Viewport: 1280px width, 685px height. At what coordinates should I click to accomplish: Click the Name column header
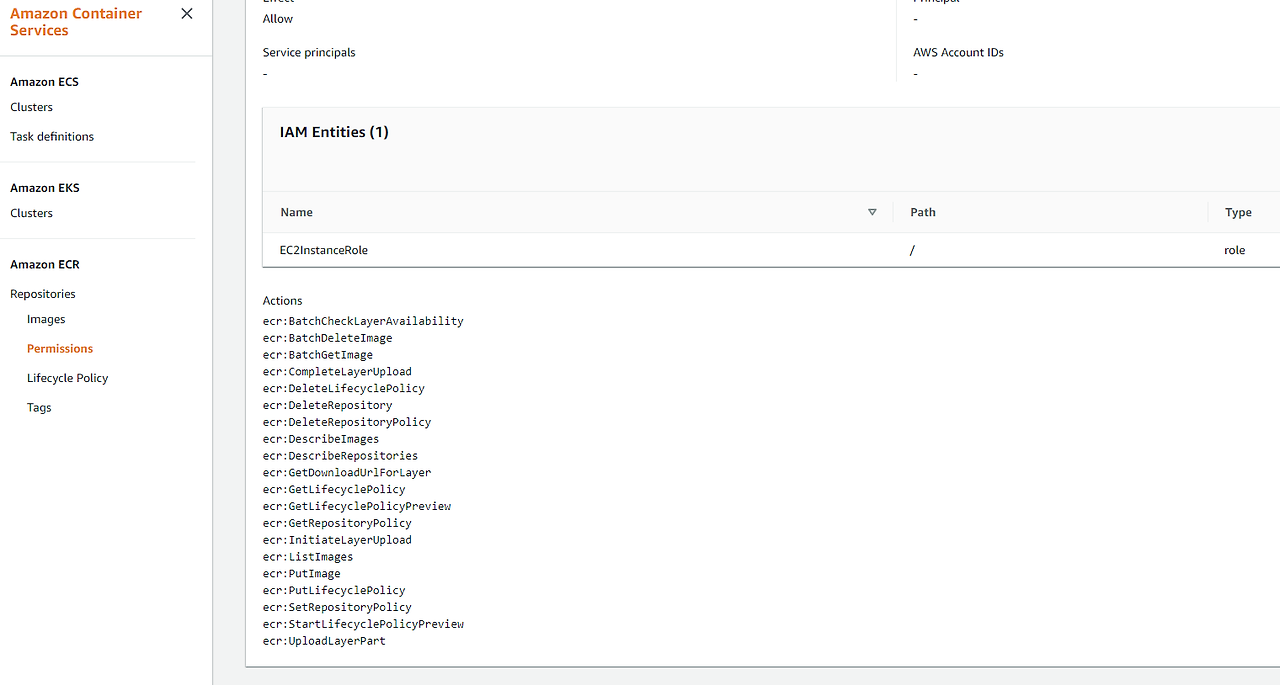point(297,212)
